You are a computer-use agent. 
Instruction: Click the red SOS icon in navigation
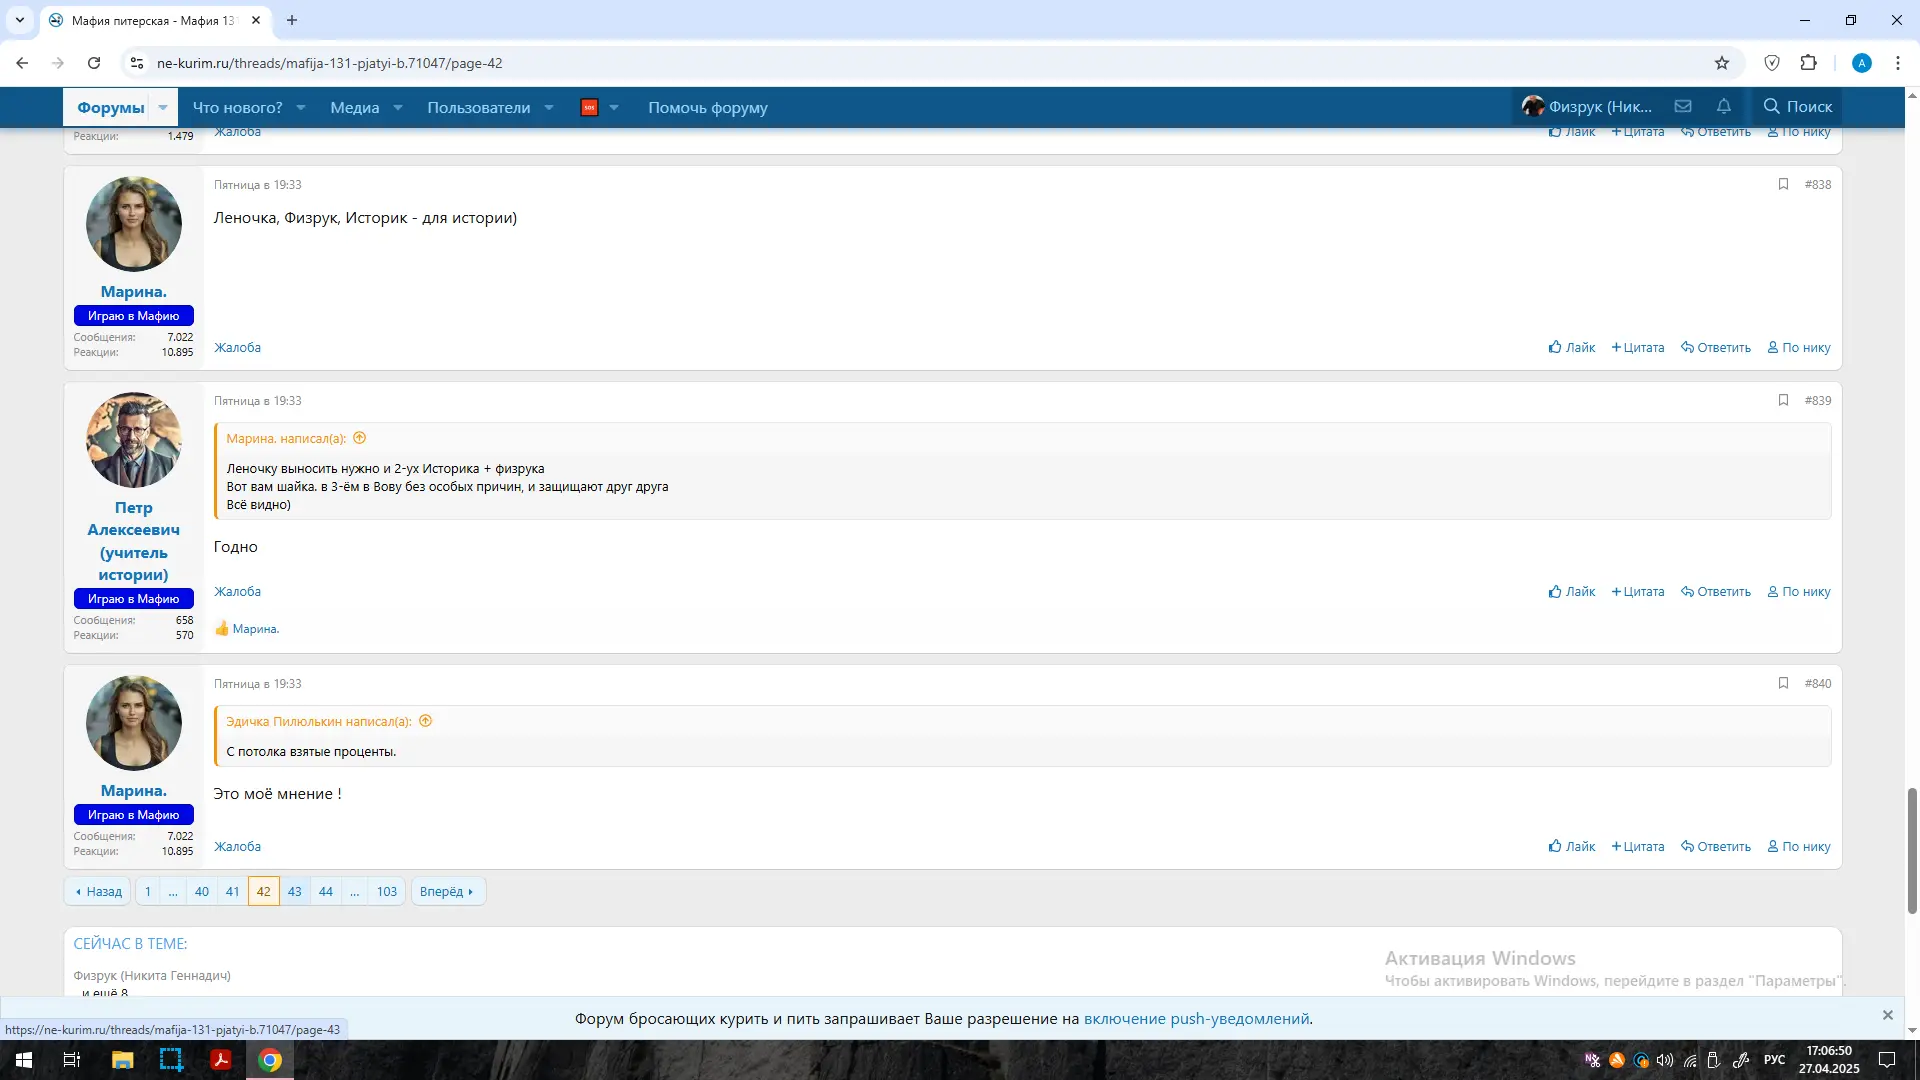click(x=589, y=107)
